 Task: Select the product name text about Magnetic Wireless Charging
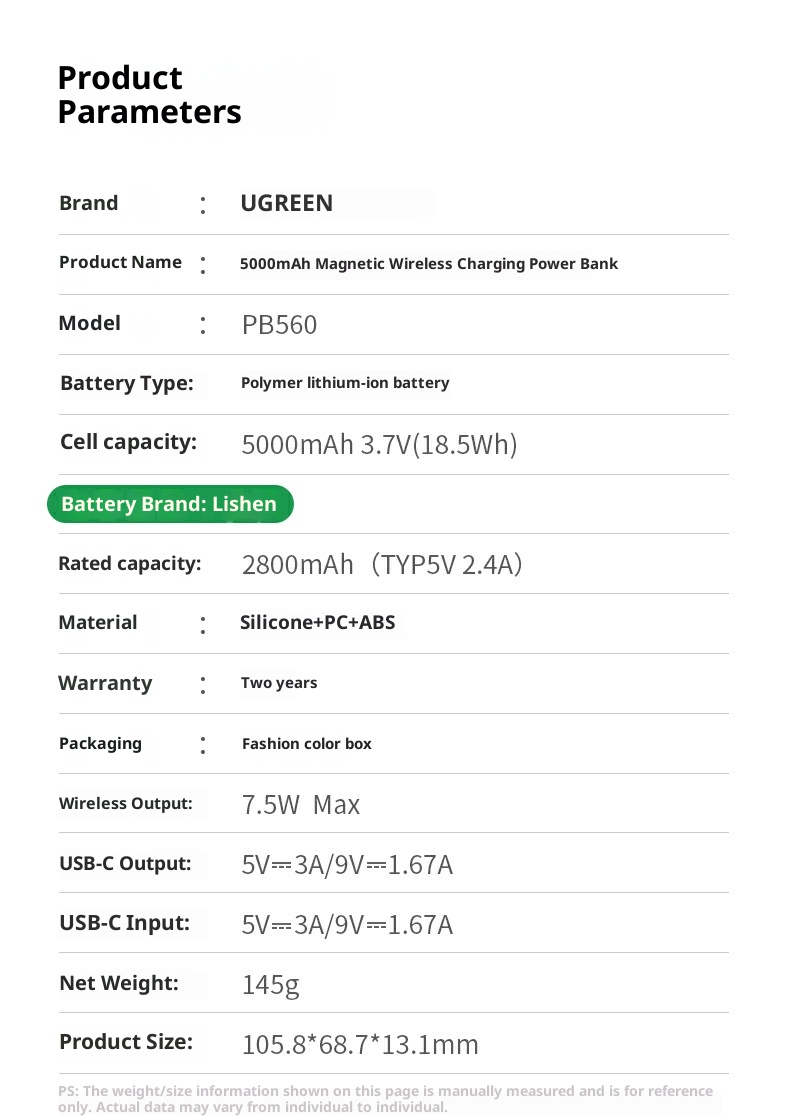pos(429,264)
